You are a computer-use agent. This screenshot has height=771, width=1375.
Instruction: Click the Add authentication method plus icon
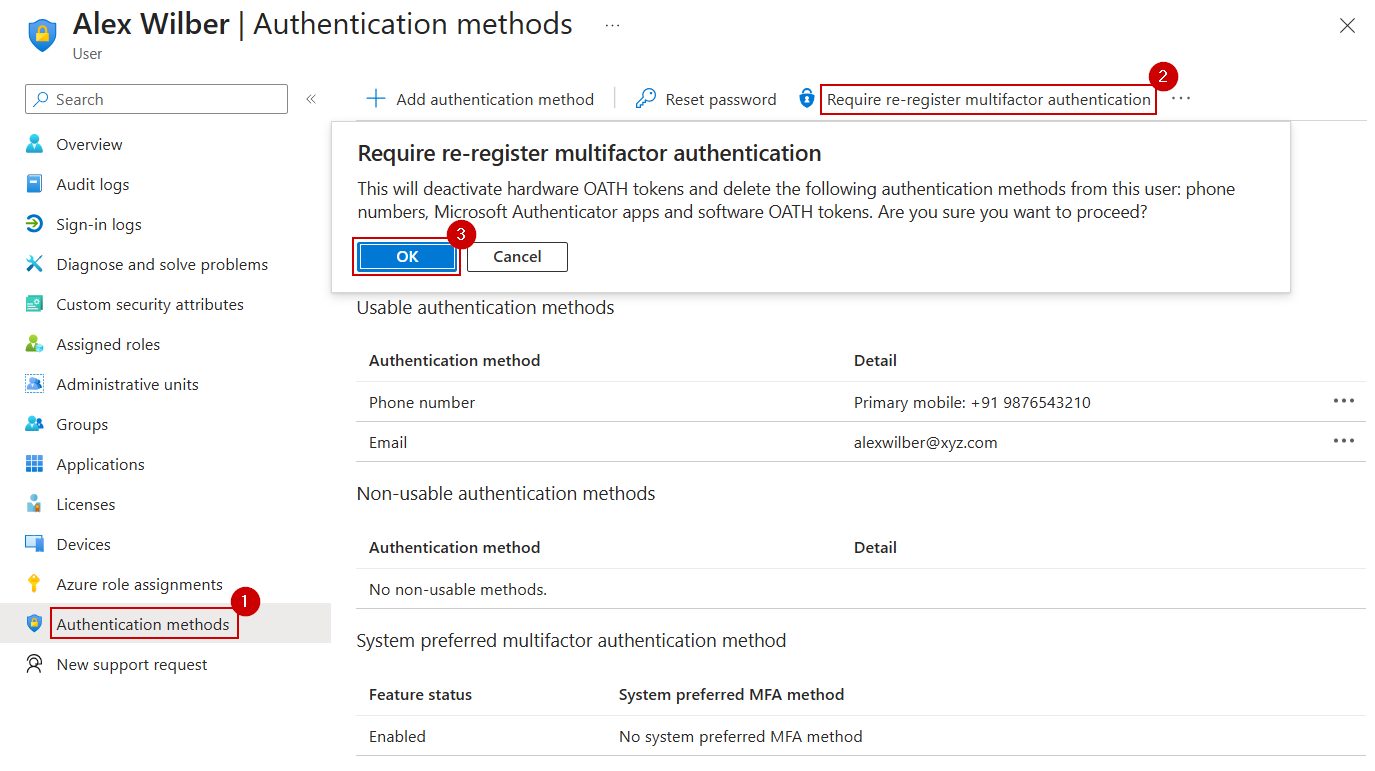[375, 98]
